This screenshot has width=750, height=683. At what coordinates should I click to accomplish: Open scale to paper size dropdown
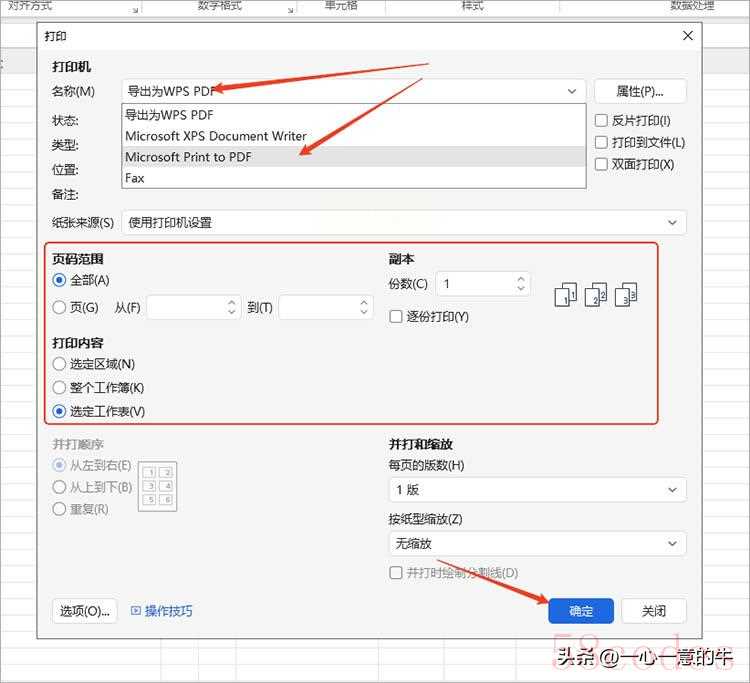pyautogui.click(x=672, y=544)
